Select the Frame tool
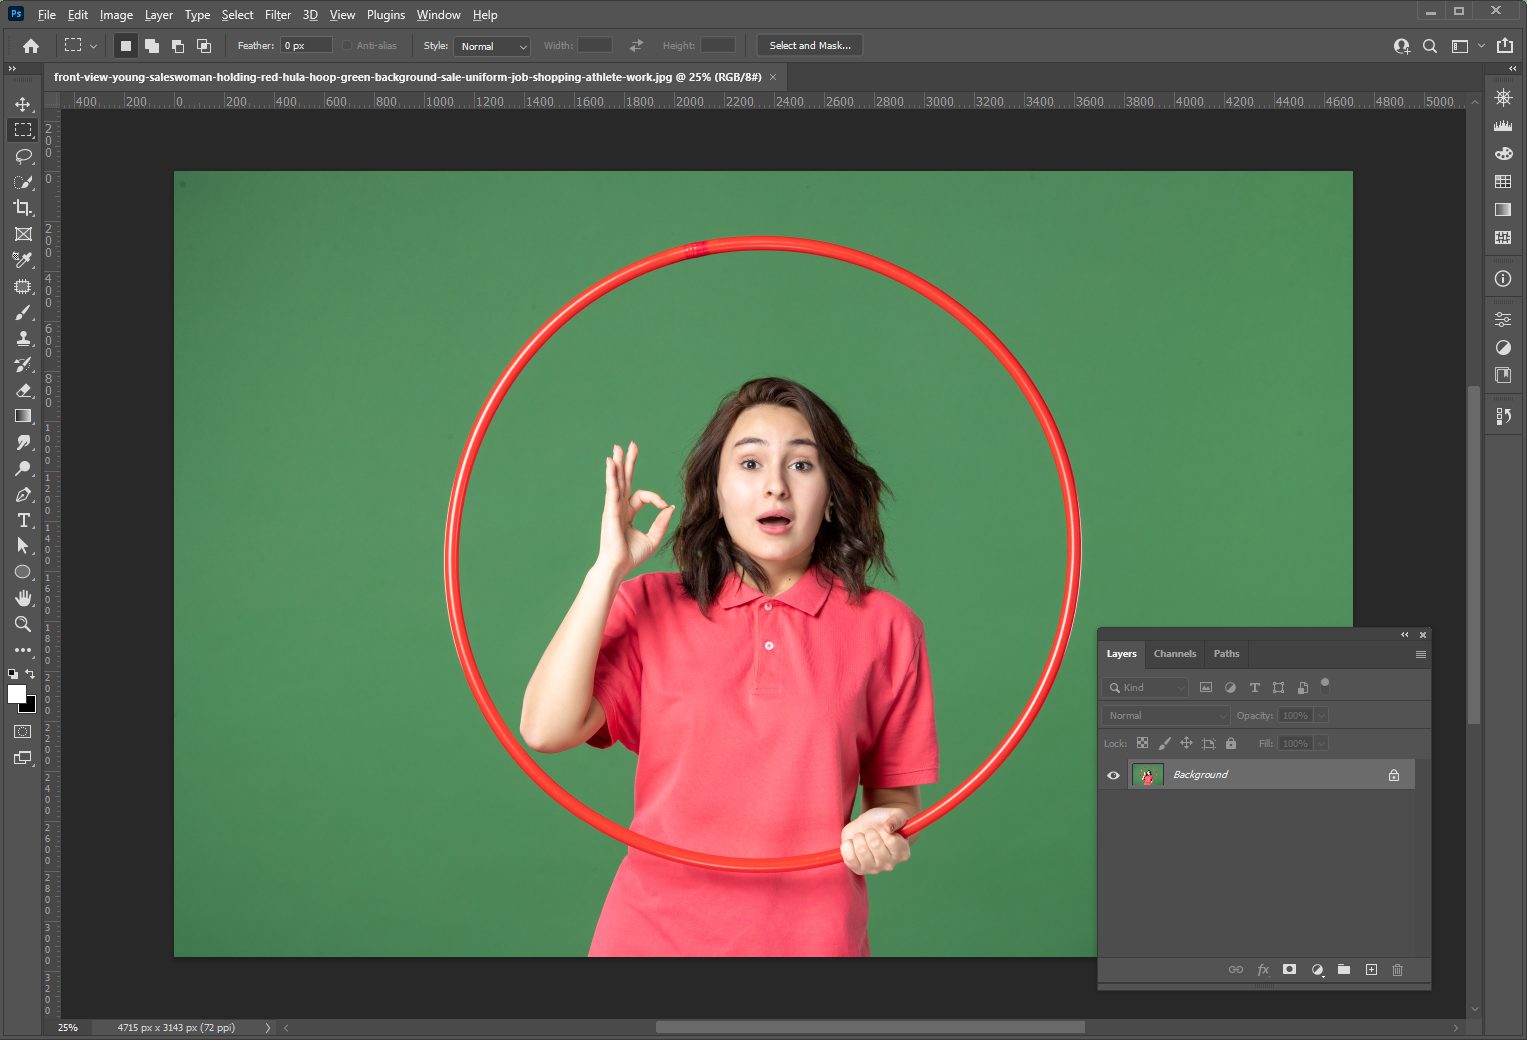Viewport: 1527px width, 1040px height. click(x=23, y=234)
